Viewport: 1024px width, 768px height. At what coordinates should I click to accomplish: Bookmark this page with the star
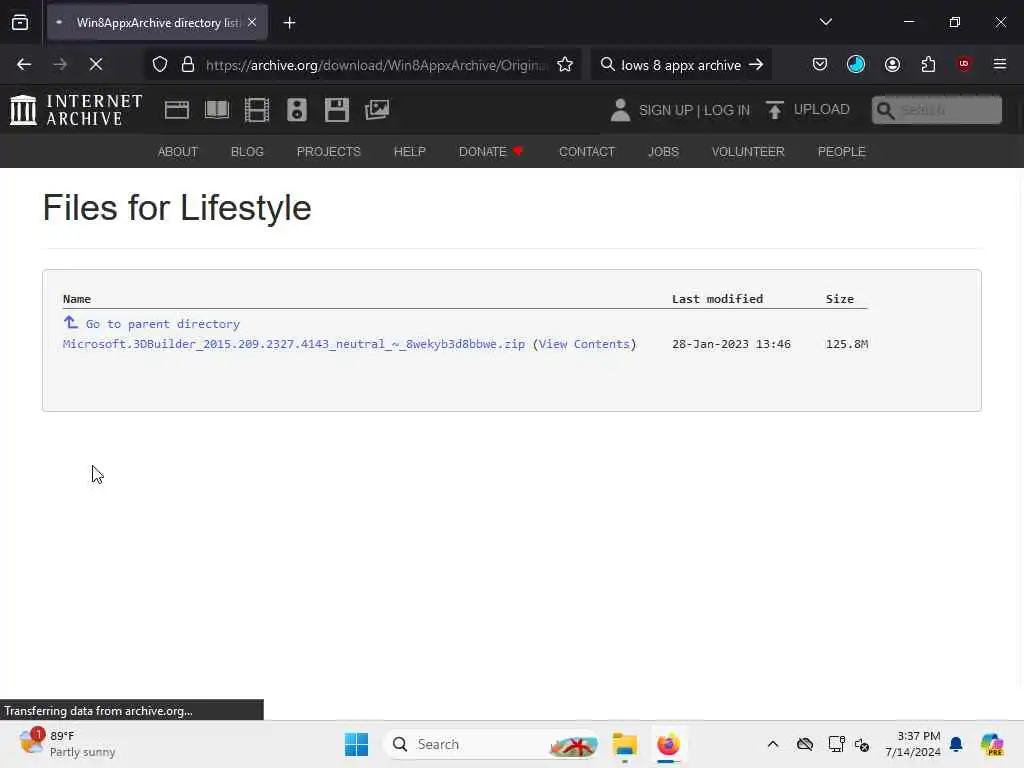tap(565, 65)
